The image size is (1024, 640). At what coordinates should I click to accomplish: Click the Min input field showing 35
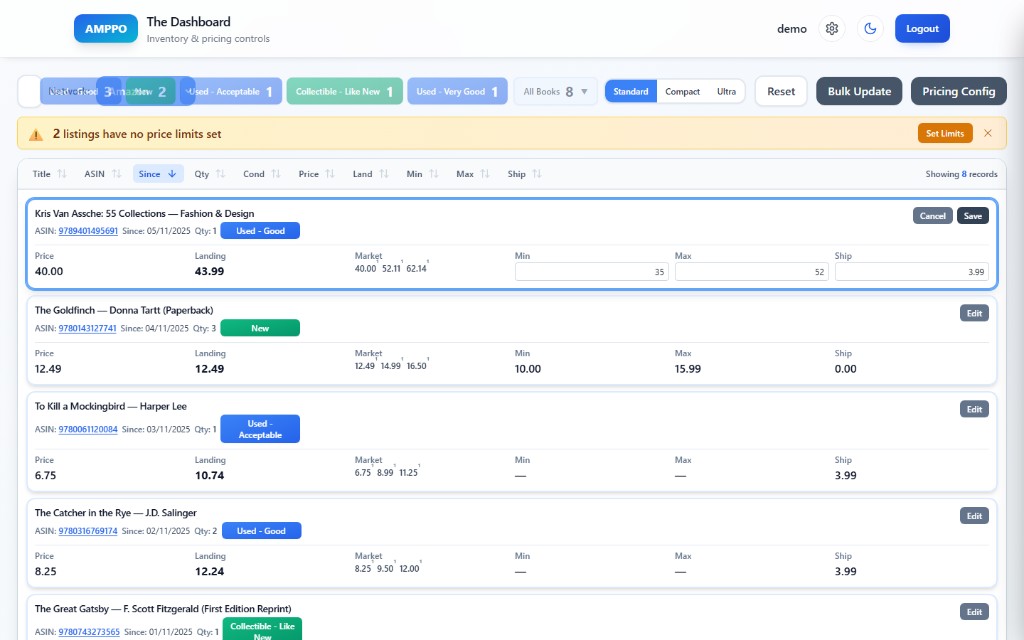592,272
